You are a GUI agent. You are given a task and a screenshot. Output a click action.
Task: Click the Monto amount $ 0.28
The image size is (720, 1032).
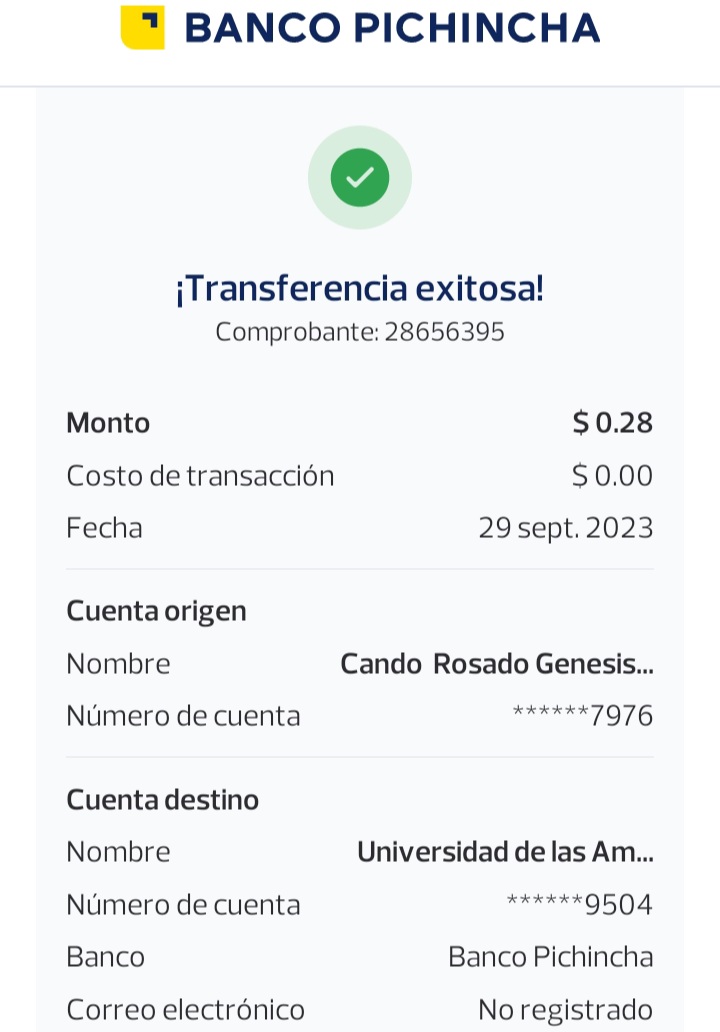[612, 423]
